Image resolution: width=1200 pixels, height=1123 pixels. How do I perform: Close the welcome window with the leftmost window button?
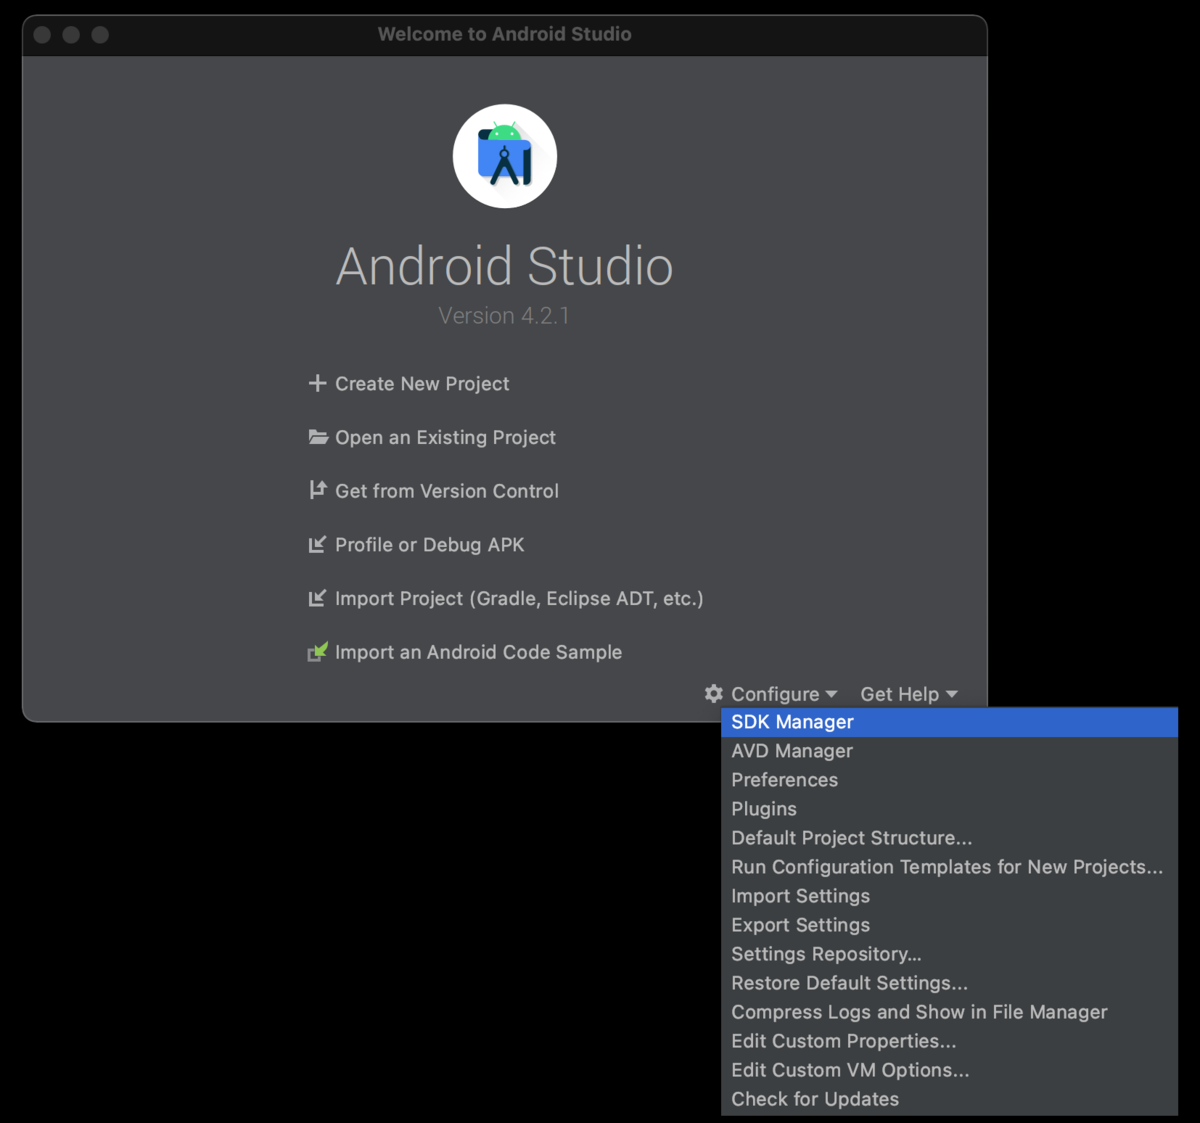pyautogui.click(x=42, y=35)
